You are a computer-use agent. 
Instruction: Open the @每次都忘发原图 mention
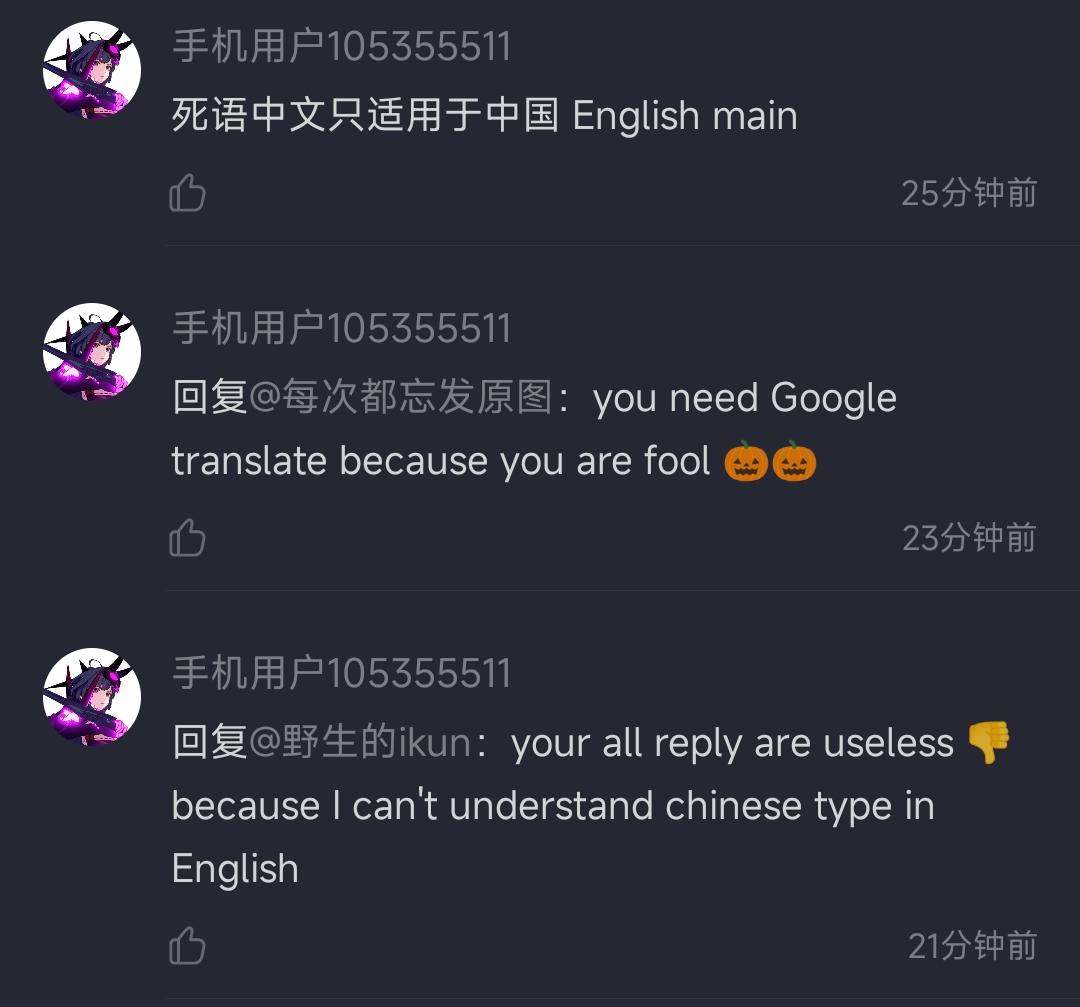coord(401,397)
